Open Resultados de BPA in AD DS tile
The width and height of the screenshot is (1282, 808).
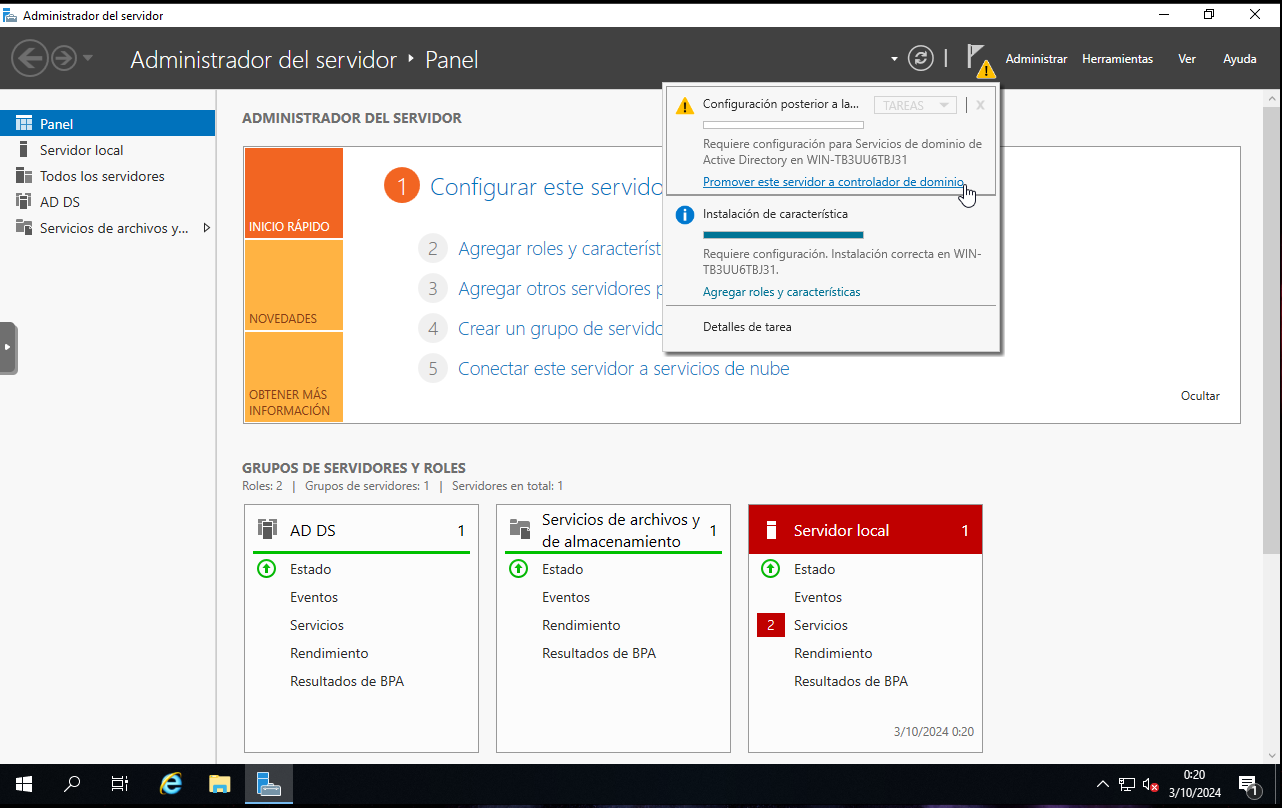(x=347, y=681)
